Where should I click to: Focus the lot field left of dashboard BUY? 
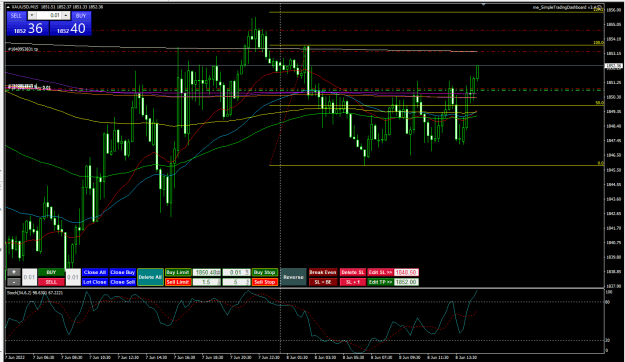point(29,277)
